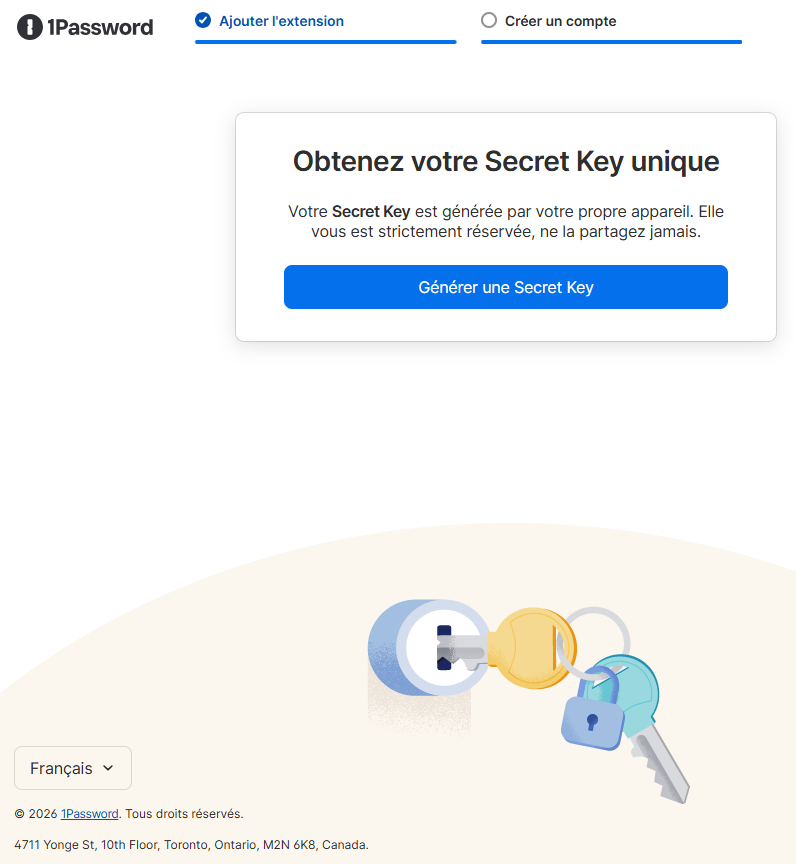Expand the language selector options

click(x=72, y=768)
